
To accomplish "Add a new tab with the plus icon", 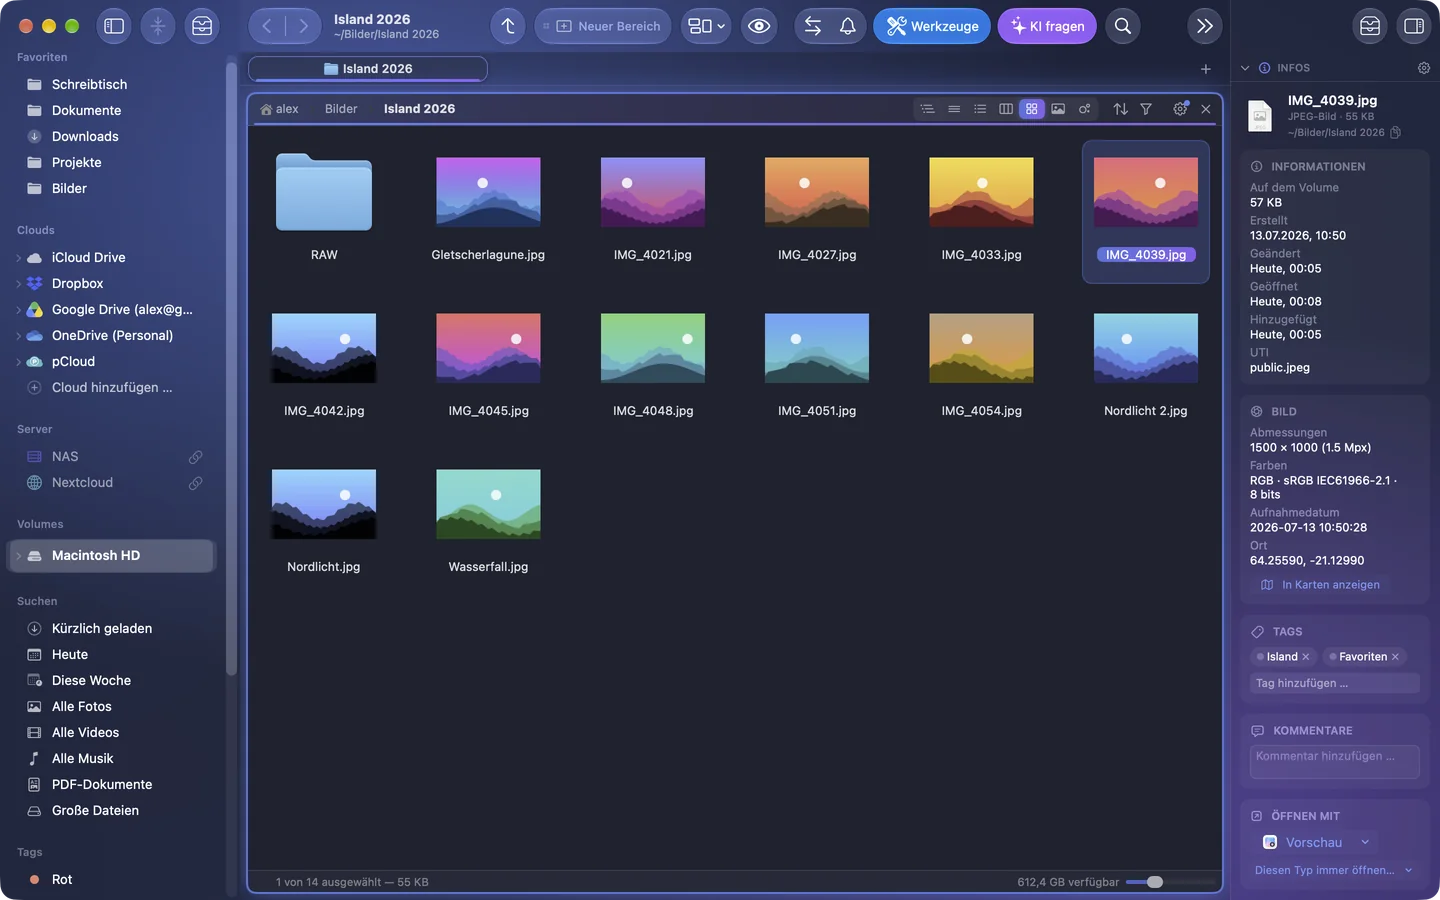I will (x=1206, y=69).
